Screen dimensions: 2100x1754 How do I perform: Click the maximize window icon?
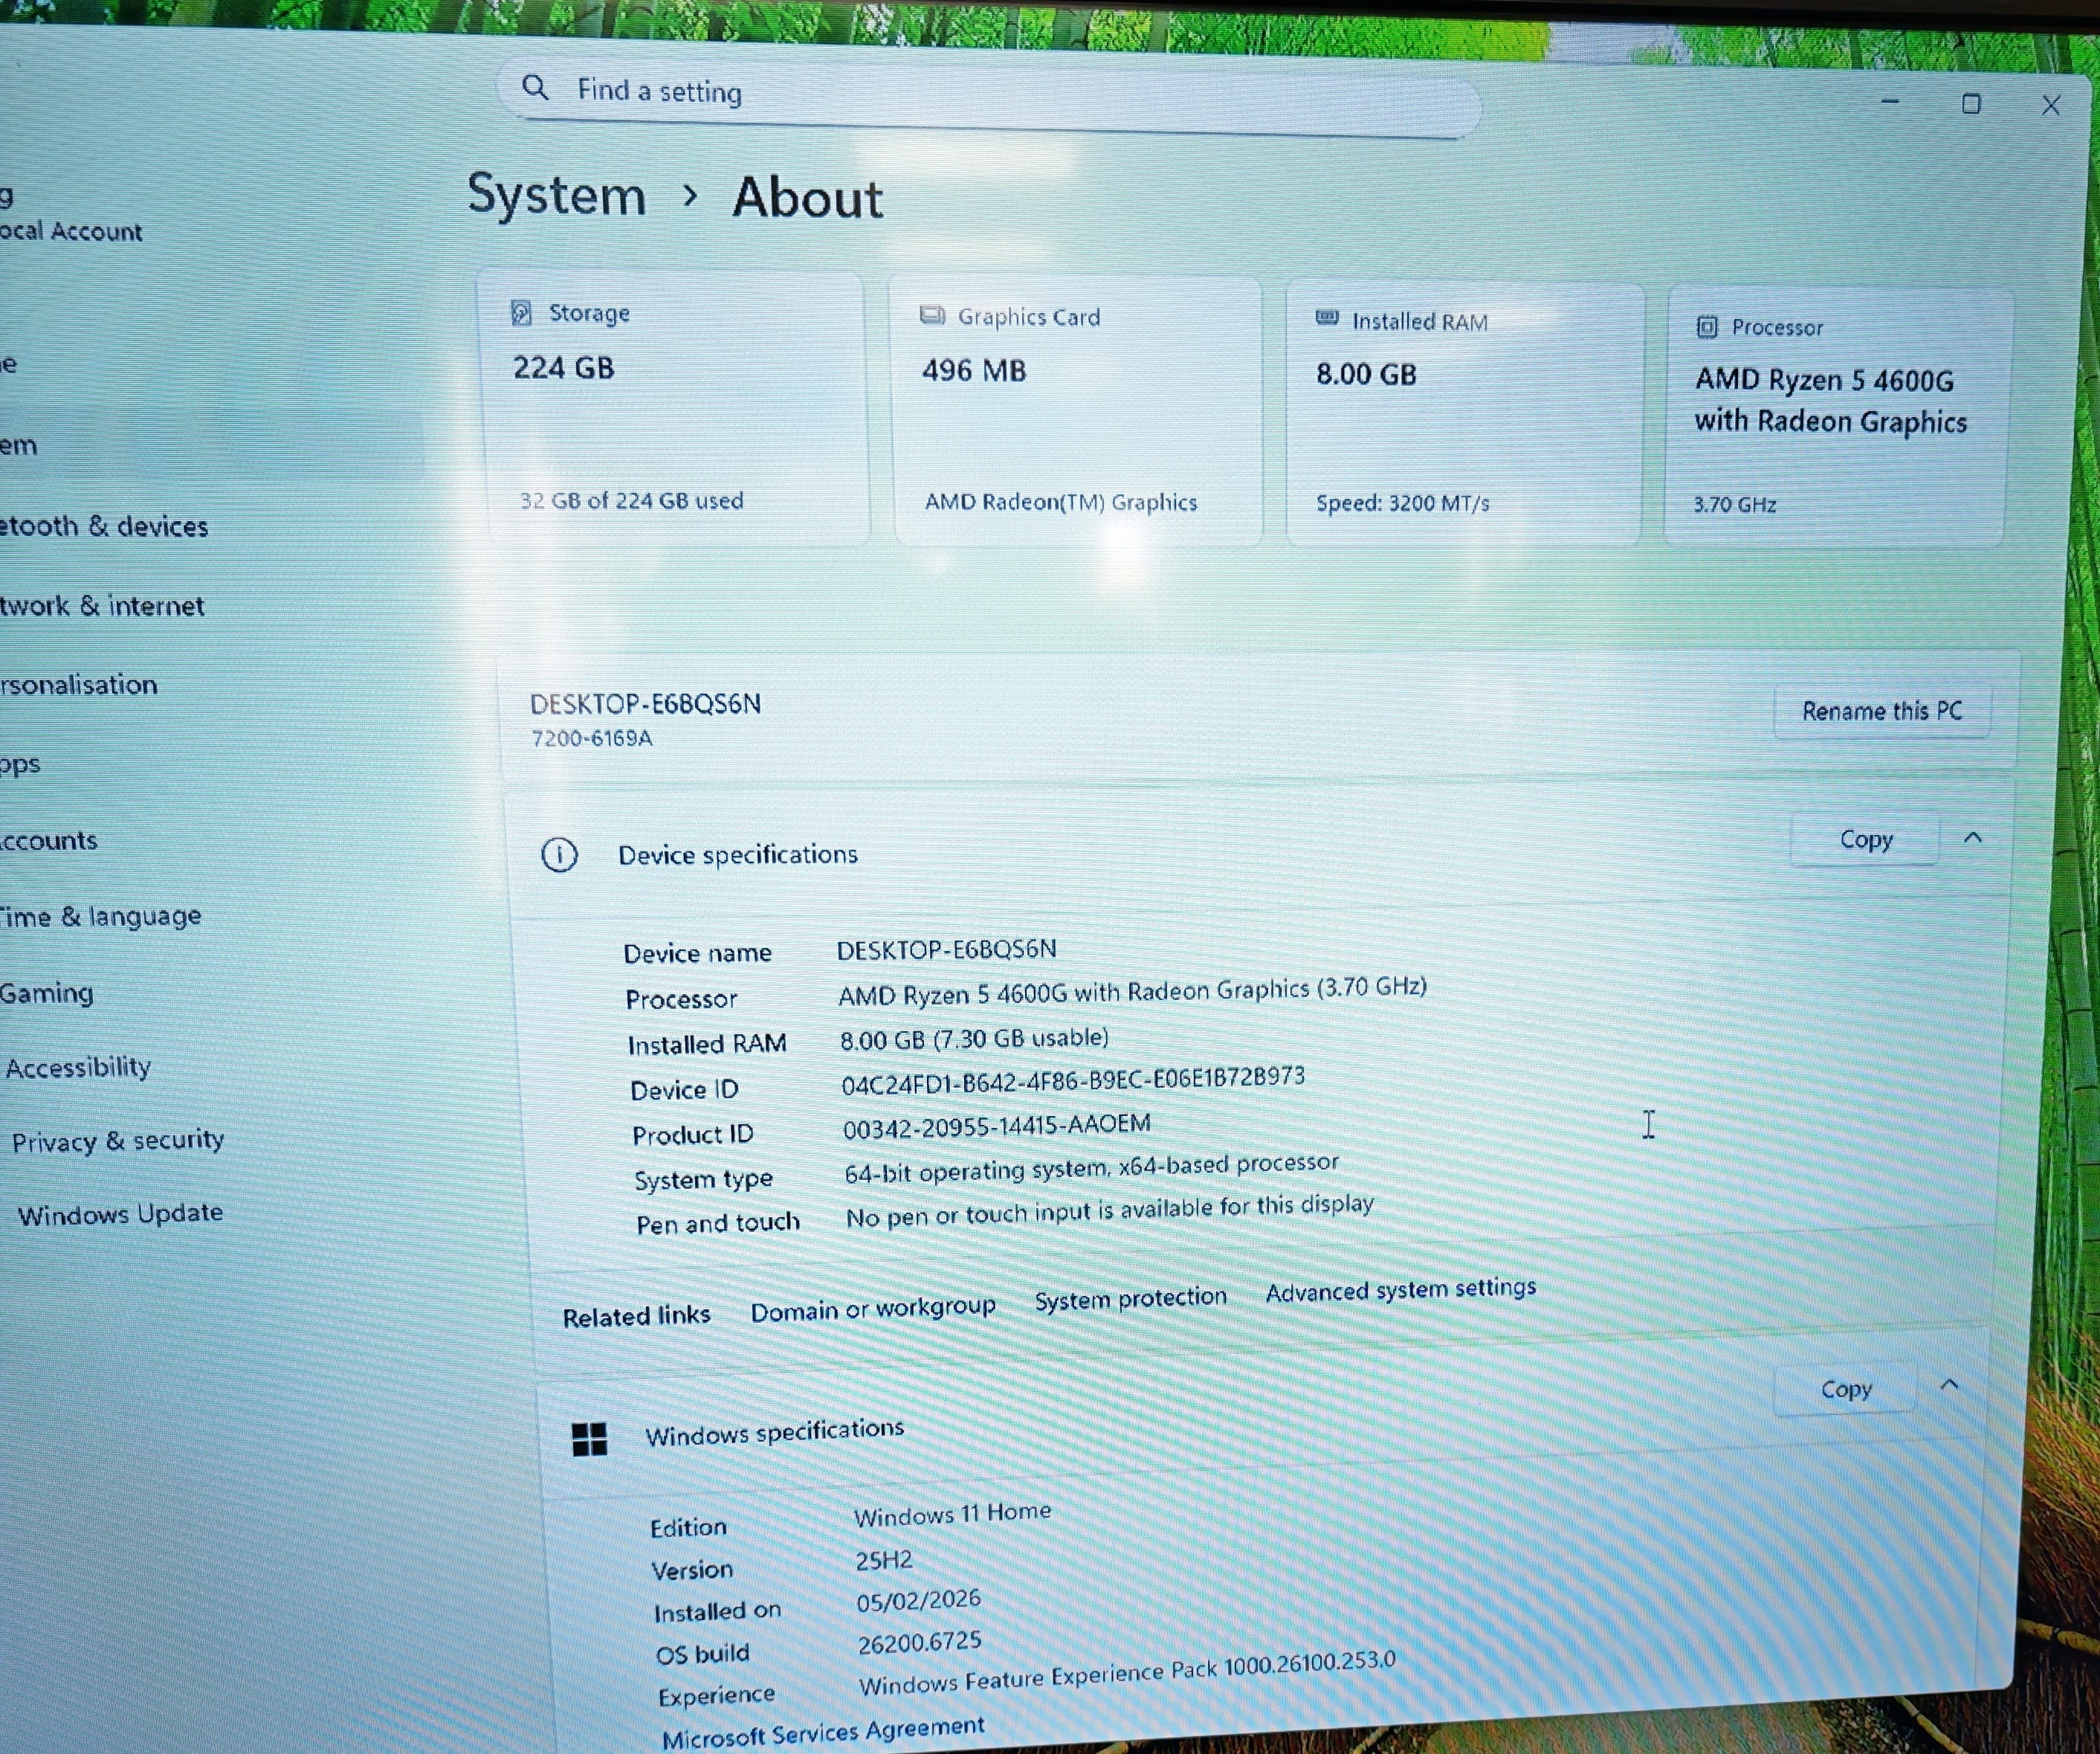tap(1970, 104)
